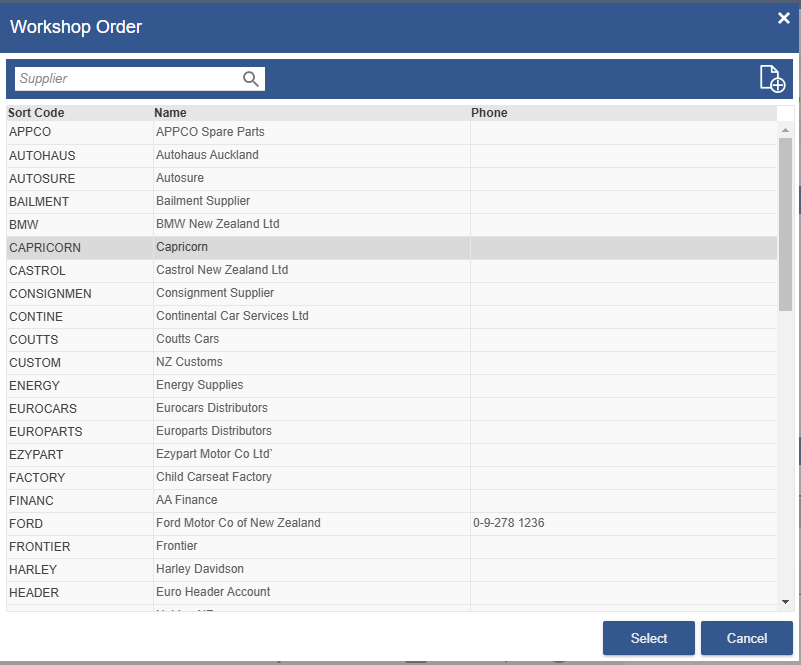Select the Autosure name cell
The width and height of the screenshot is (801, 665).
pyautogui.click(x=312, y=178)
